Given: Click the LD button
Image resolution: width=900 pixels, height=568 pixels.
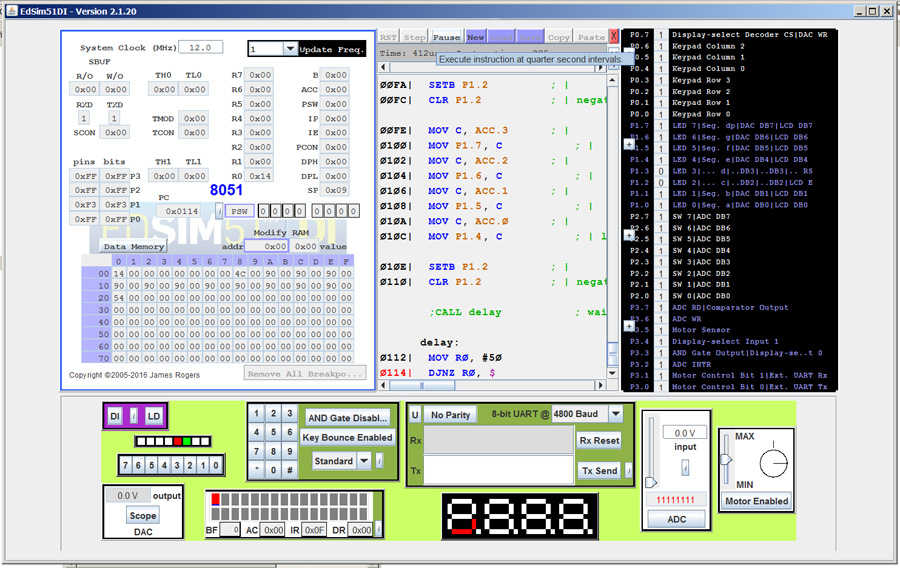Looking at the screenshot, I should pos(153,416).
